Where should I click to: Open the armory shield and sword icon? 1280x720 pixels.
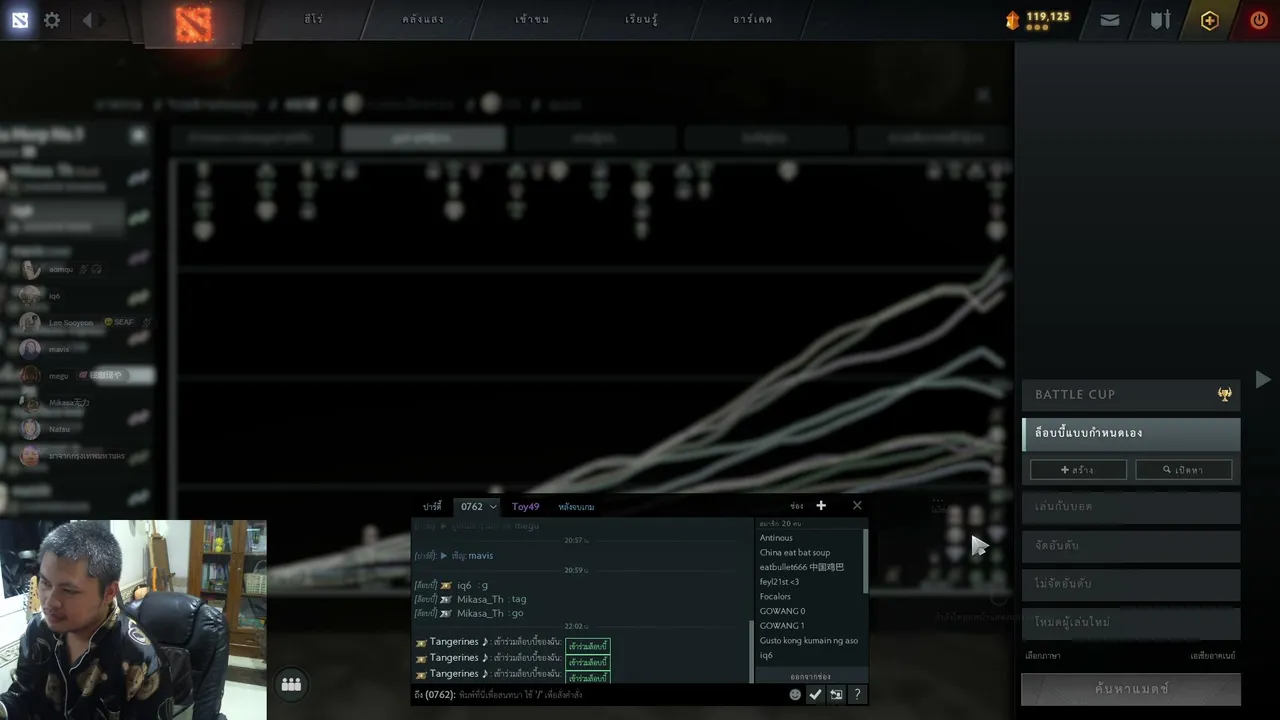[x=1160, y=20]
